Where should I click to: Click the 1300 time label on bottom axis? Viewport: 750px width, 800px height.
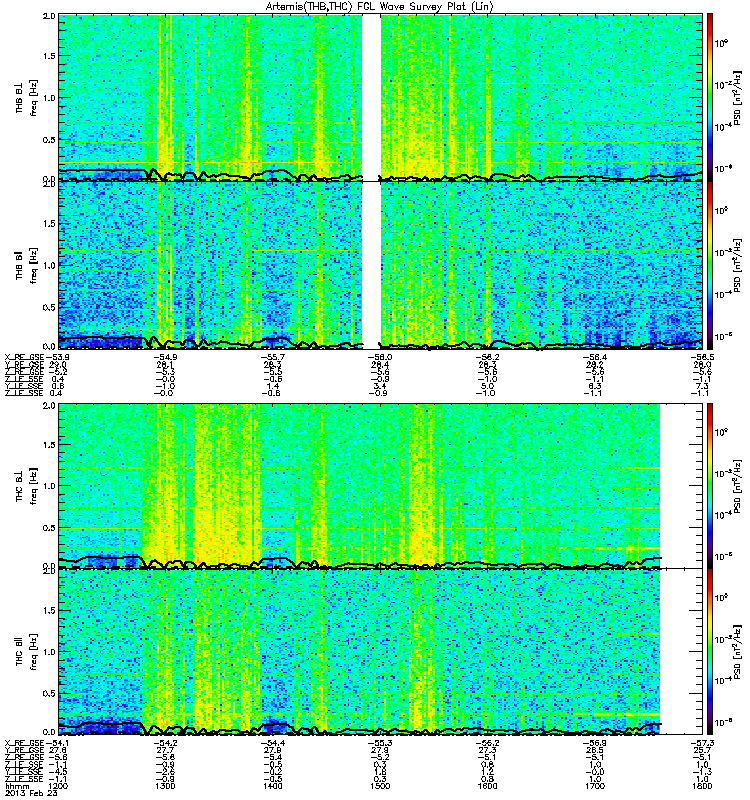click(x=165, y=786)
